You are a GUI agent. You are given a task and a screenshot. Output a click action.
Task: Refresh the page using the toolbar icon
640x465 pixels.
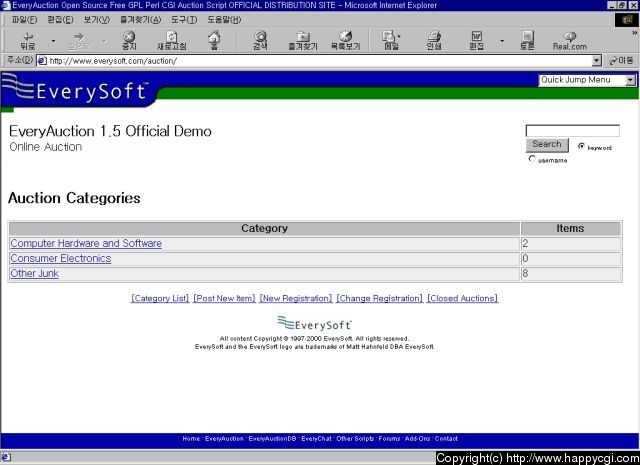(x=172, y=40)
